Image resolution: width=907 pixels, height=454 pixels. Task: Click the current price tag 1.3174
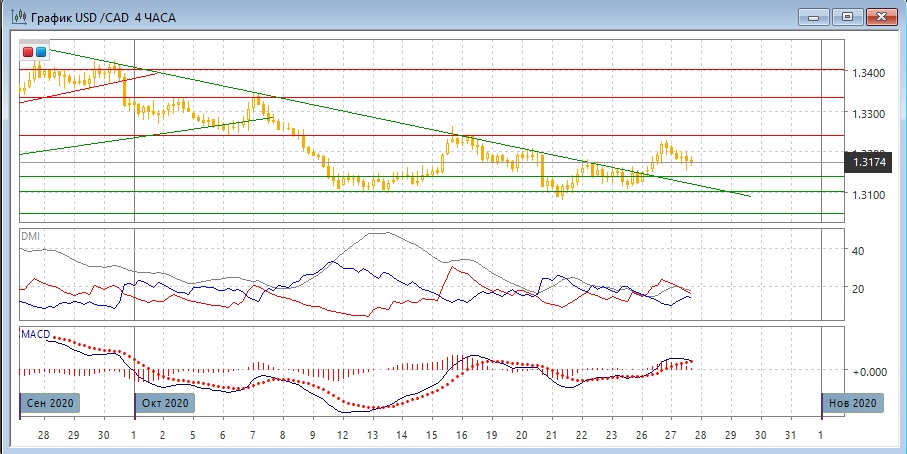tap(869, 161)
